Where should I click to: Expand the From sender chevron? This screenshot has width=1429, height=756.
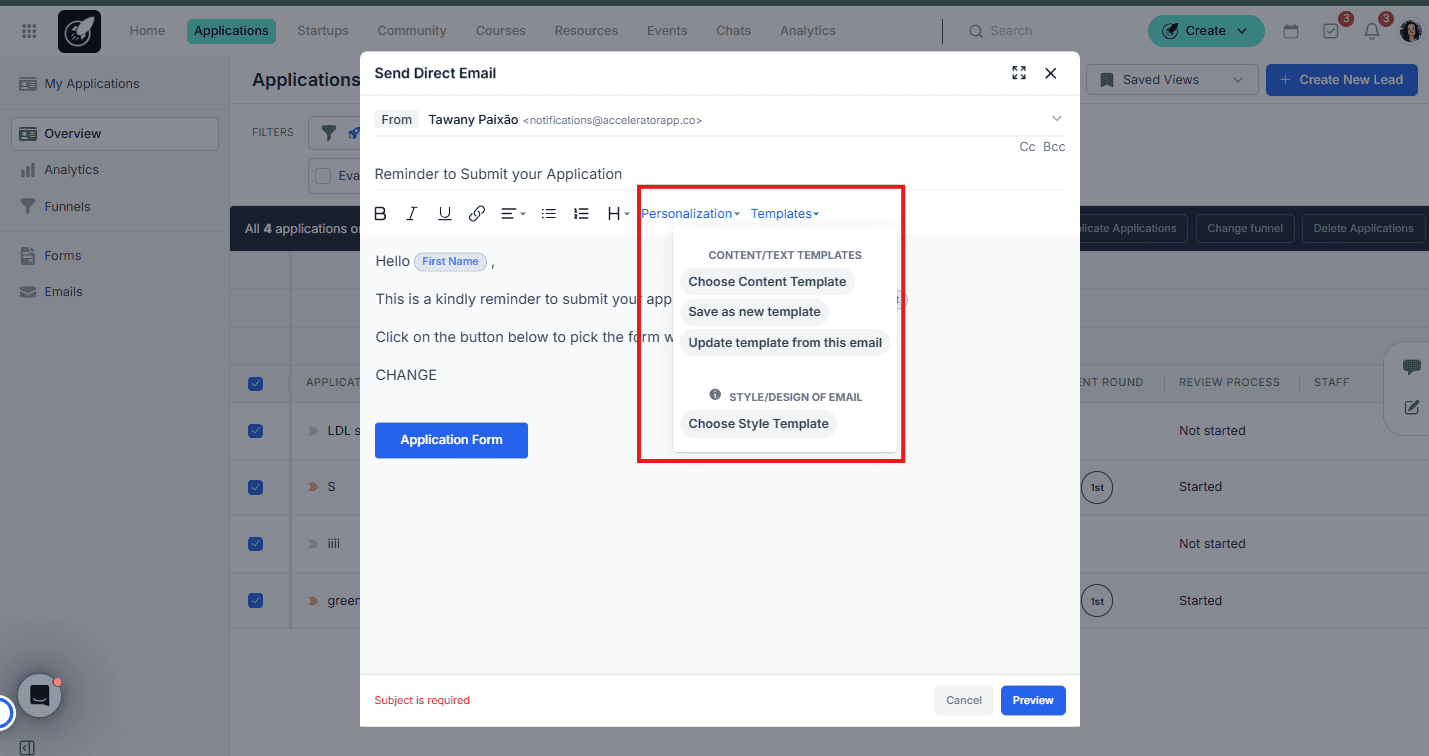1056,119
